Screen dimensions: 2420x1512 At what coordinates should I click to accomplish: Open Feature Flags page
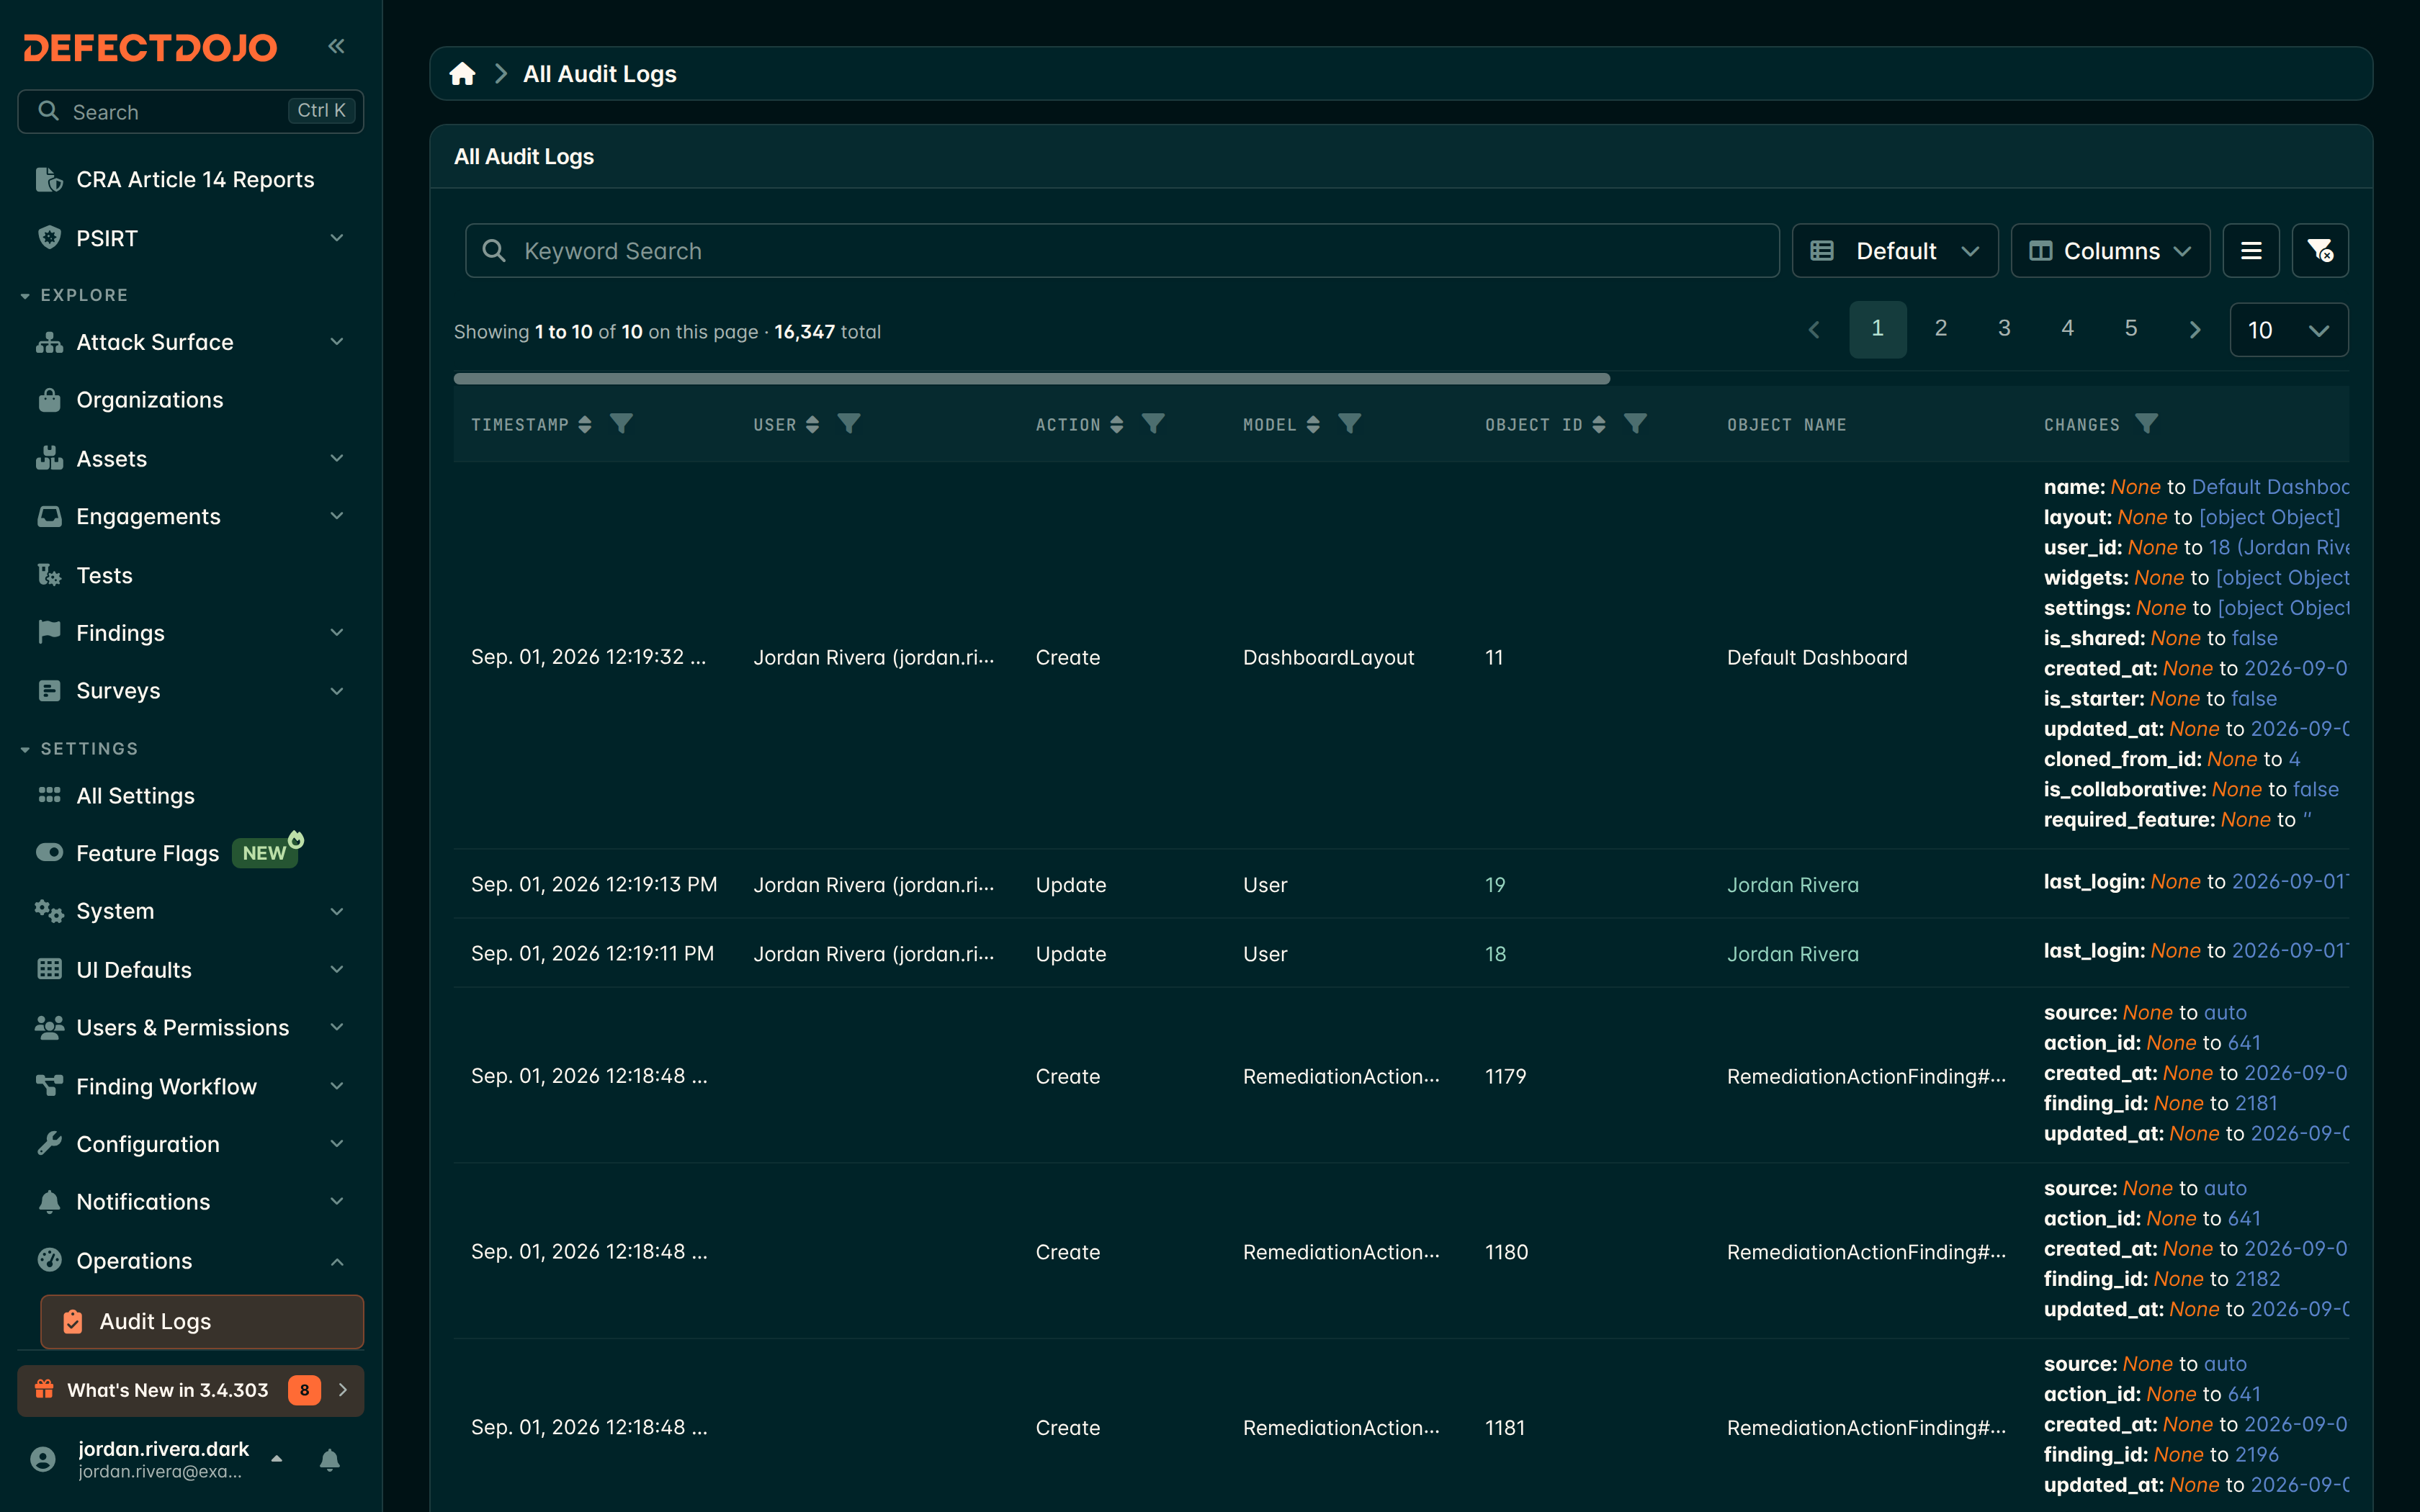[190, 853]
